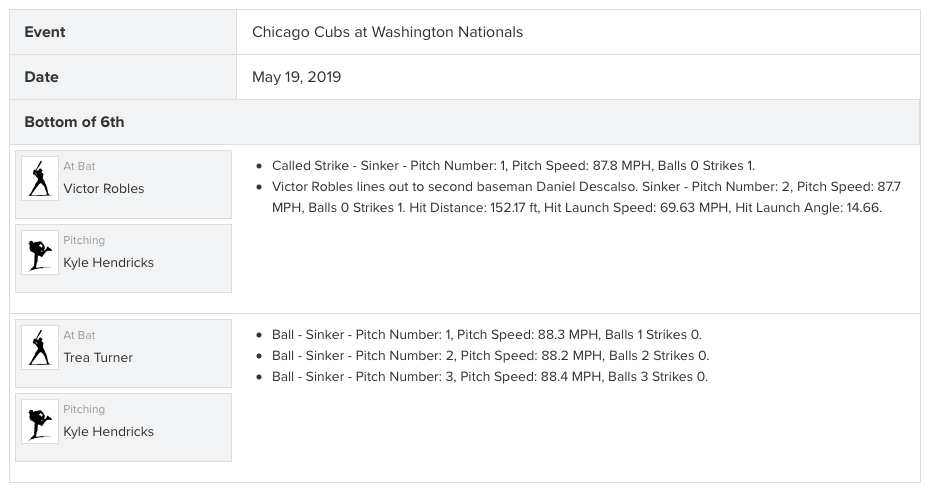Select Chicago Cubs at Washington Nationals text
The image size is (944, 503).
(x=387, y=32)
